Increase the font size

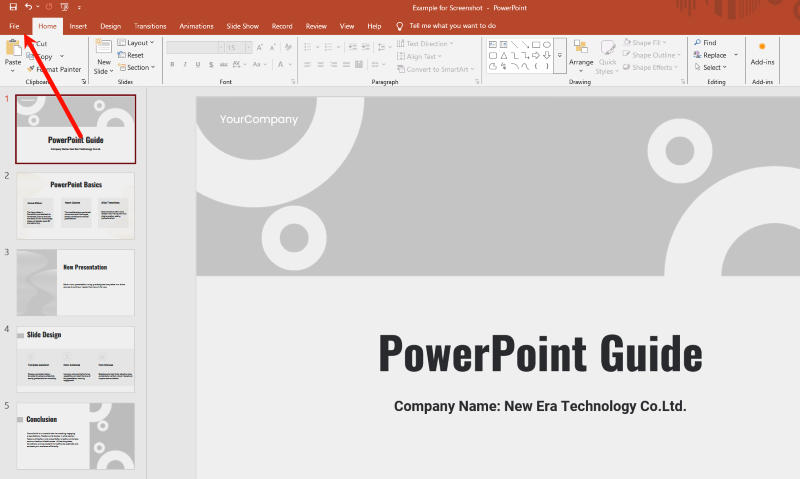260,47
